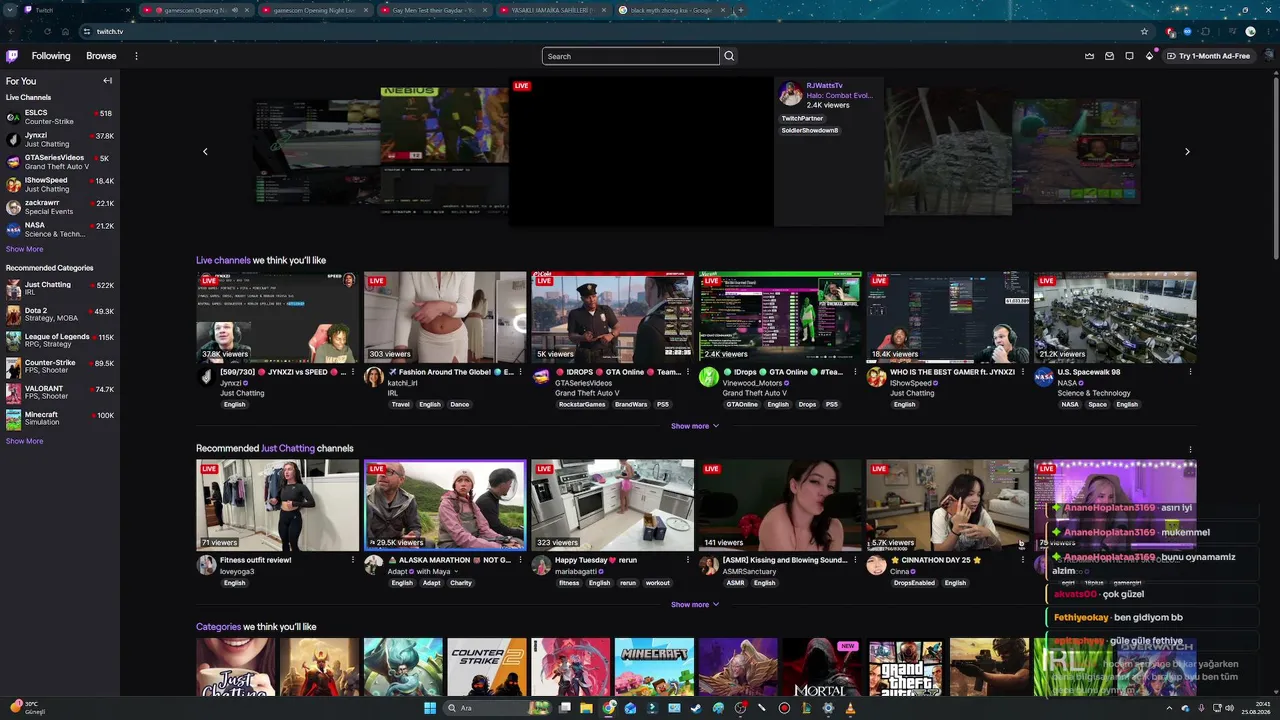Open the Counter-Strike 2 category cover
1280x720 pixels.
point(487,667)
